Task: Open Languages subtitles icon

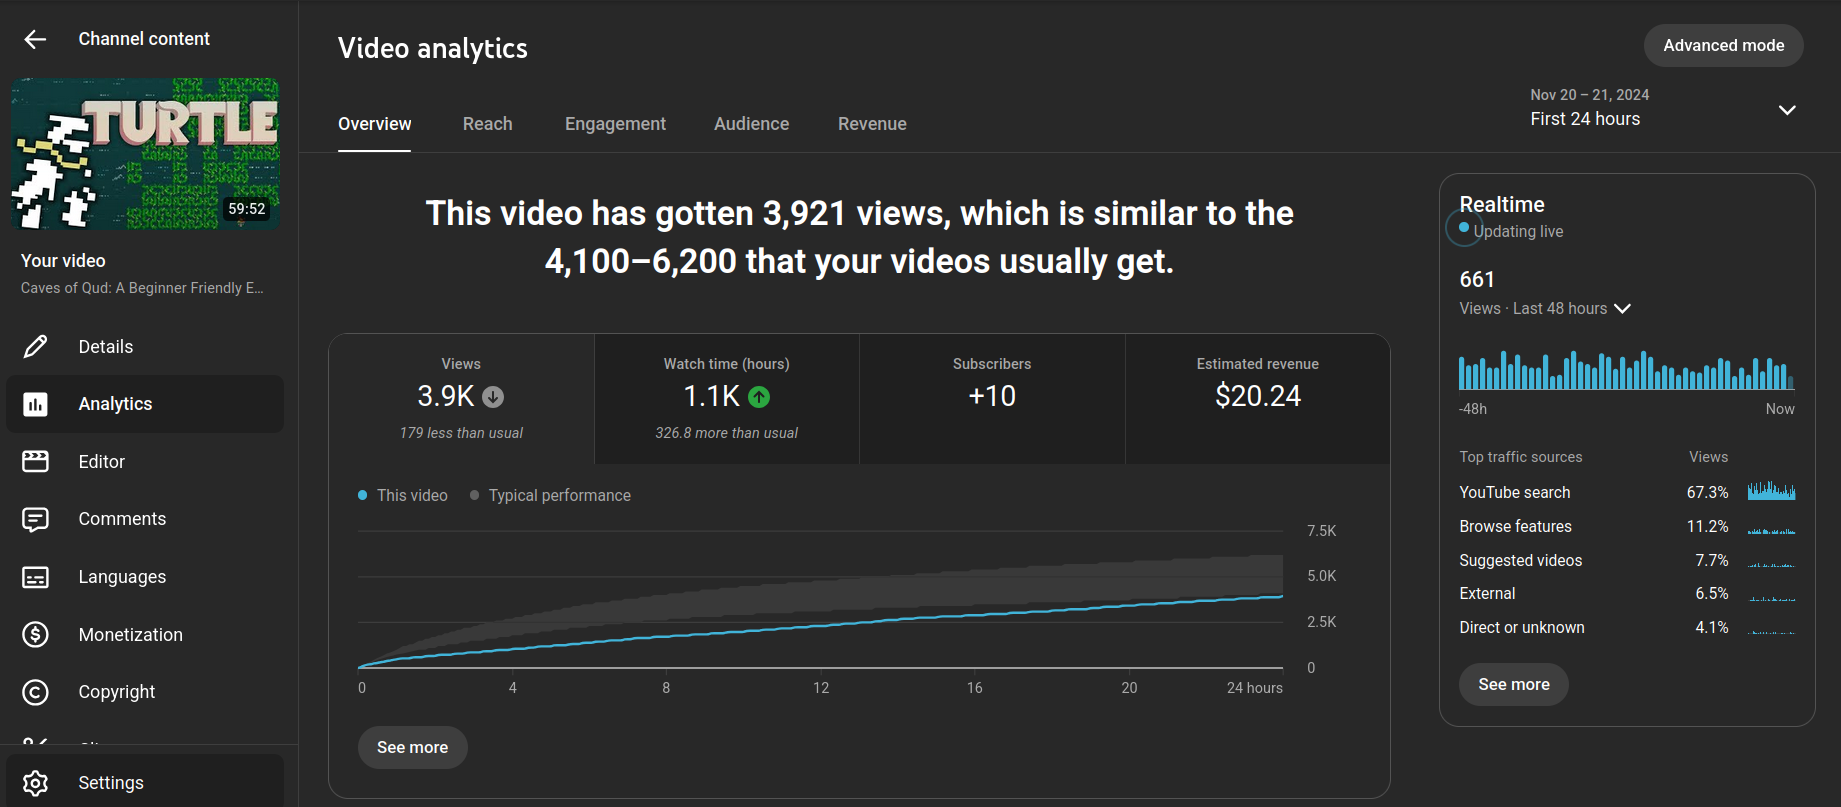Action: coord(35,577)
